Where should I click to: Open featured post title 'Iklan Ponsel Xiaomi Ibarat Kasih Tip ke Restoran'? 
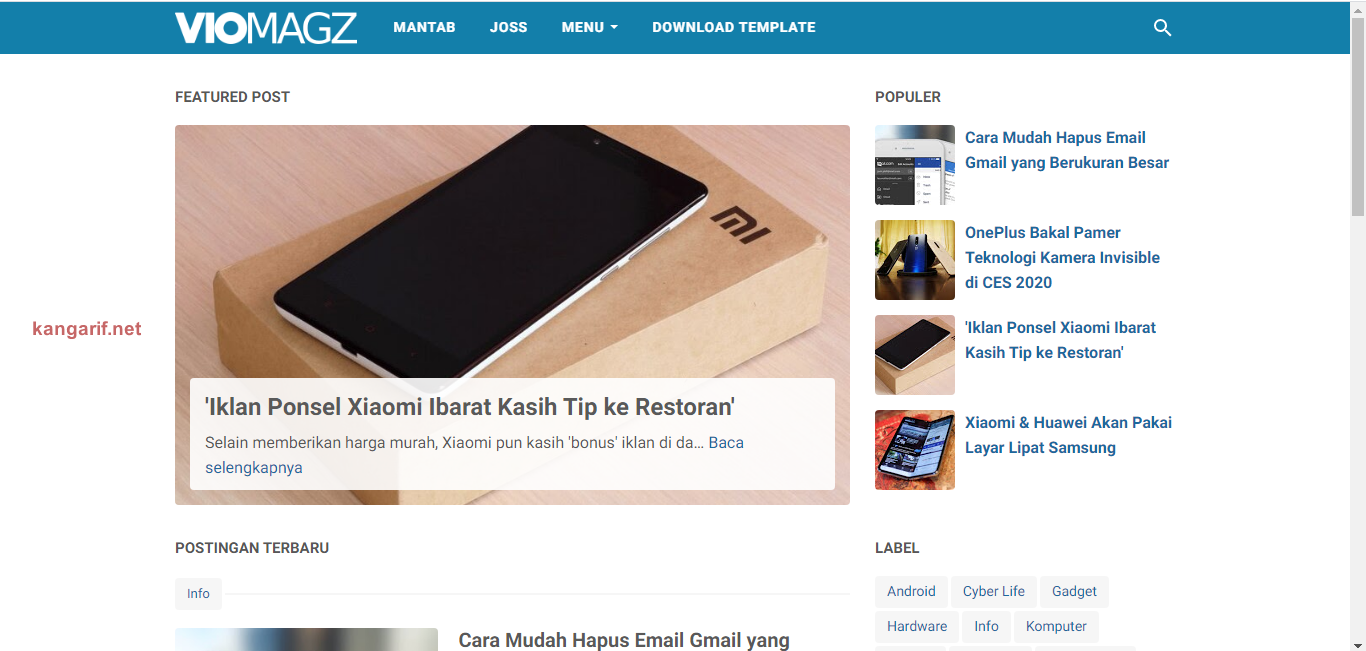click(x=470, y=407)
